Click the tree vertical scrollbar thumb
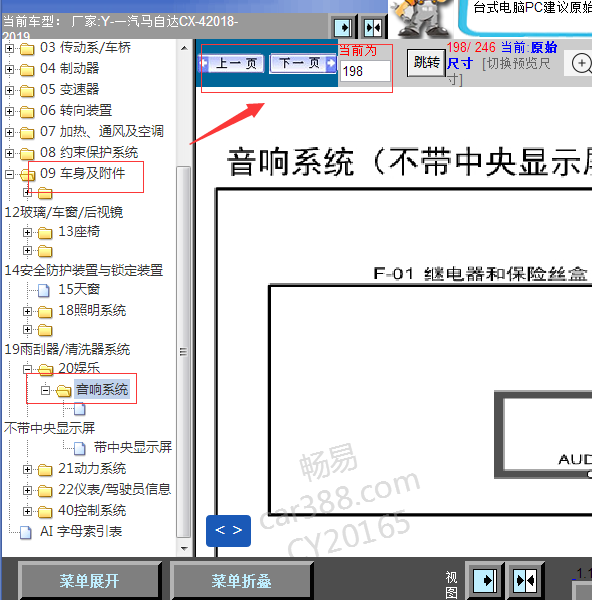The image size is (592, 600). 184,352
